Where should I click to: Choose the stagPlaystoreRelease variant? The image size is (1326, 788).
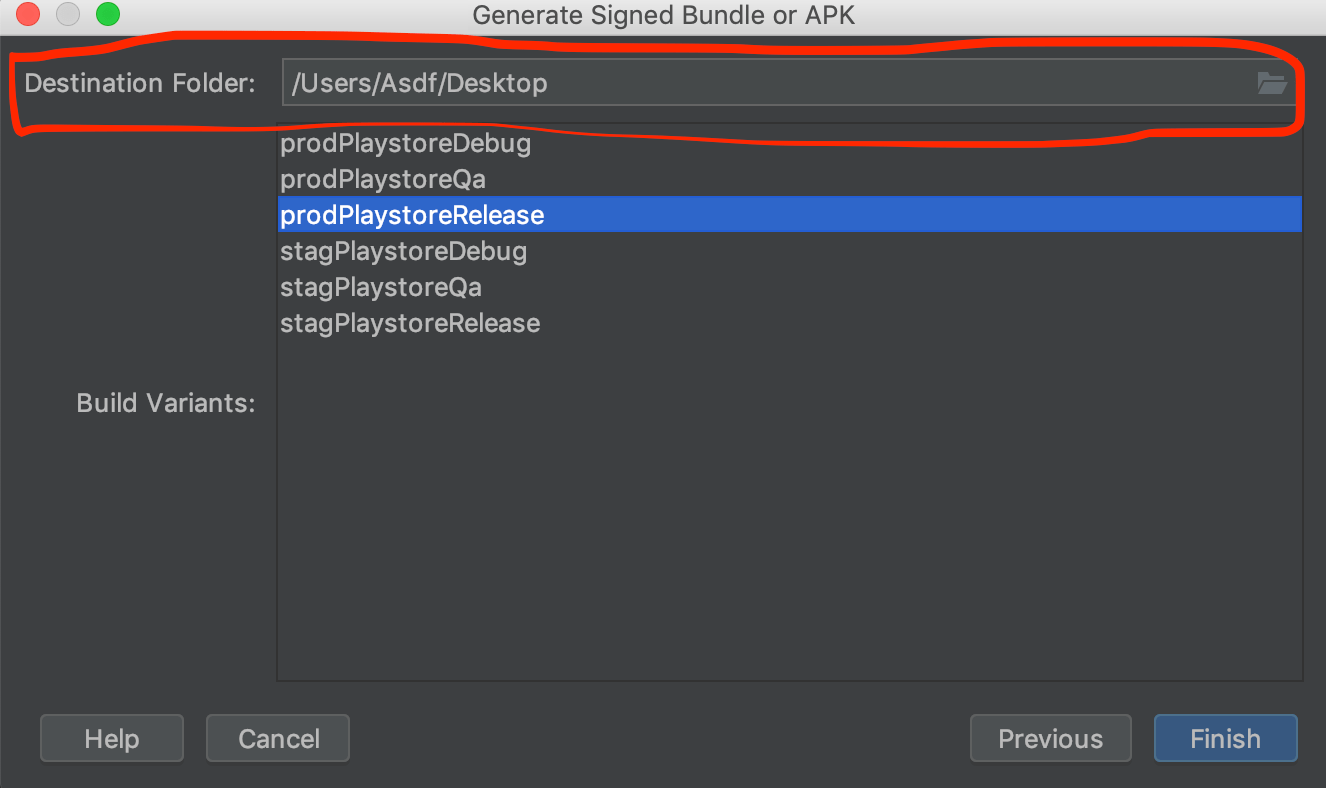410,323
